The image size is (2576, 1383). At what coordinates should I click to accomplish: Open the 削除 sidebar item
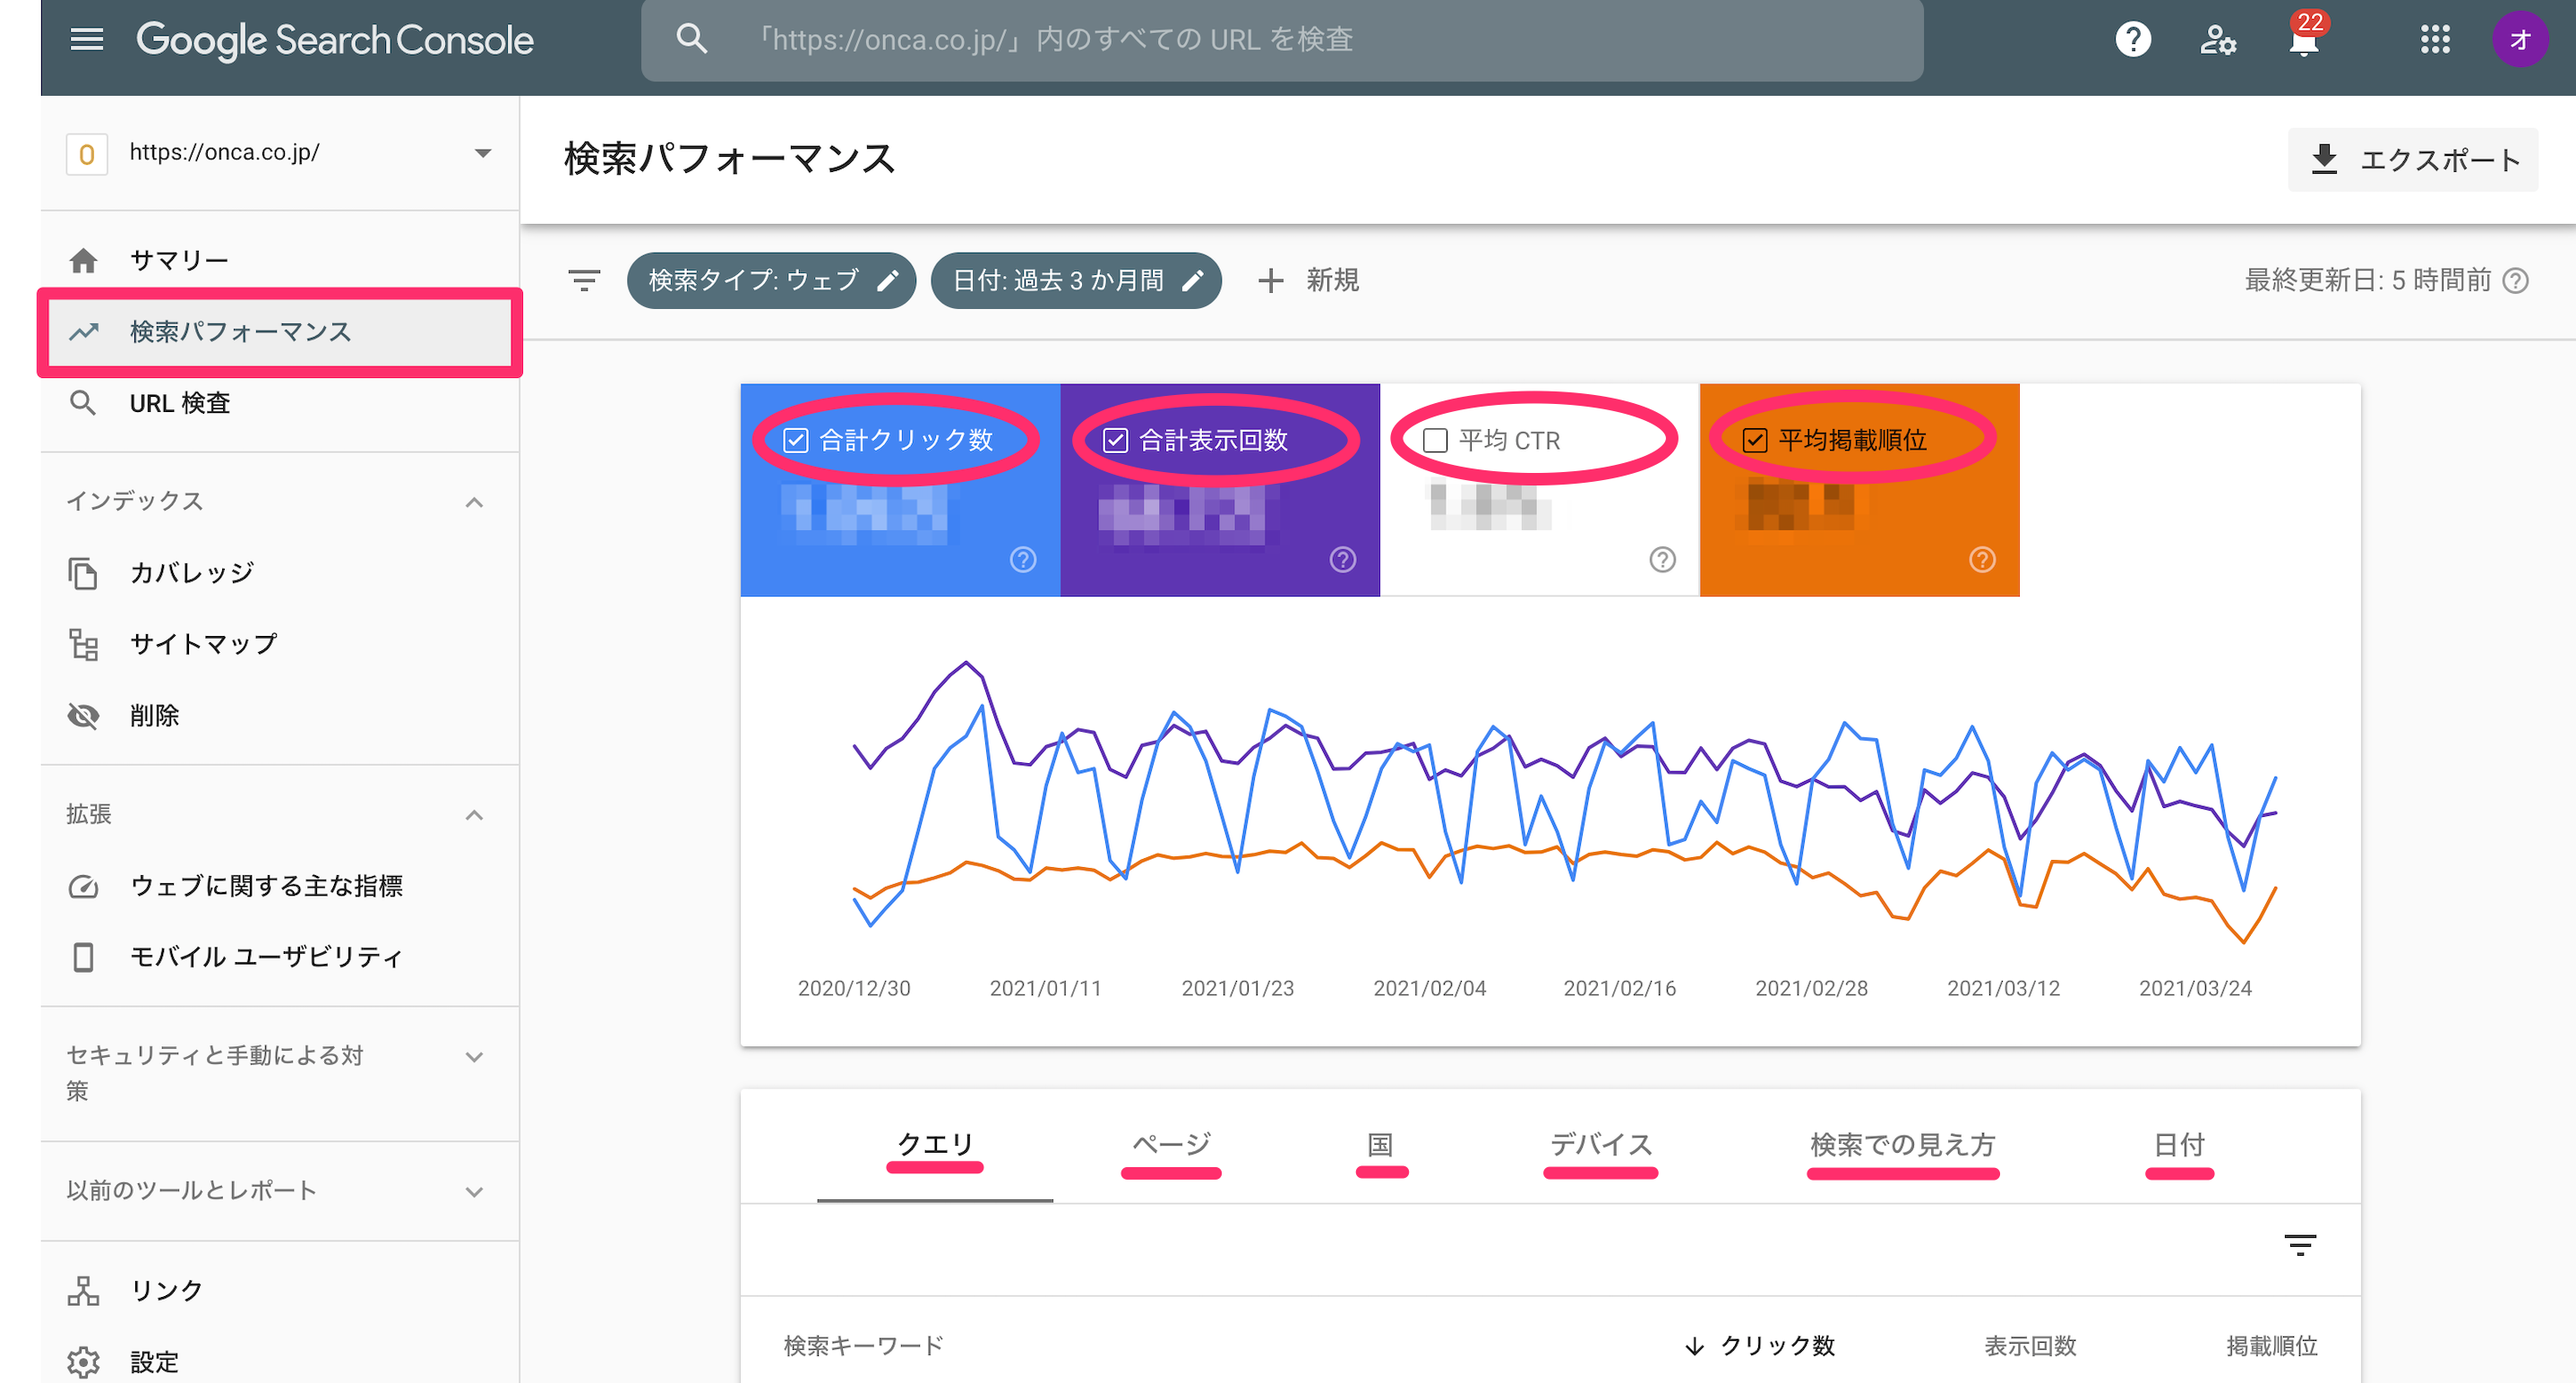pyautogui.click(x=280, y=715)
